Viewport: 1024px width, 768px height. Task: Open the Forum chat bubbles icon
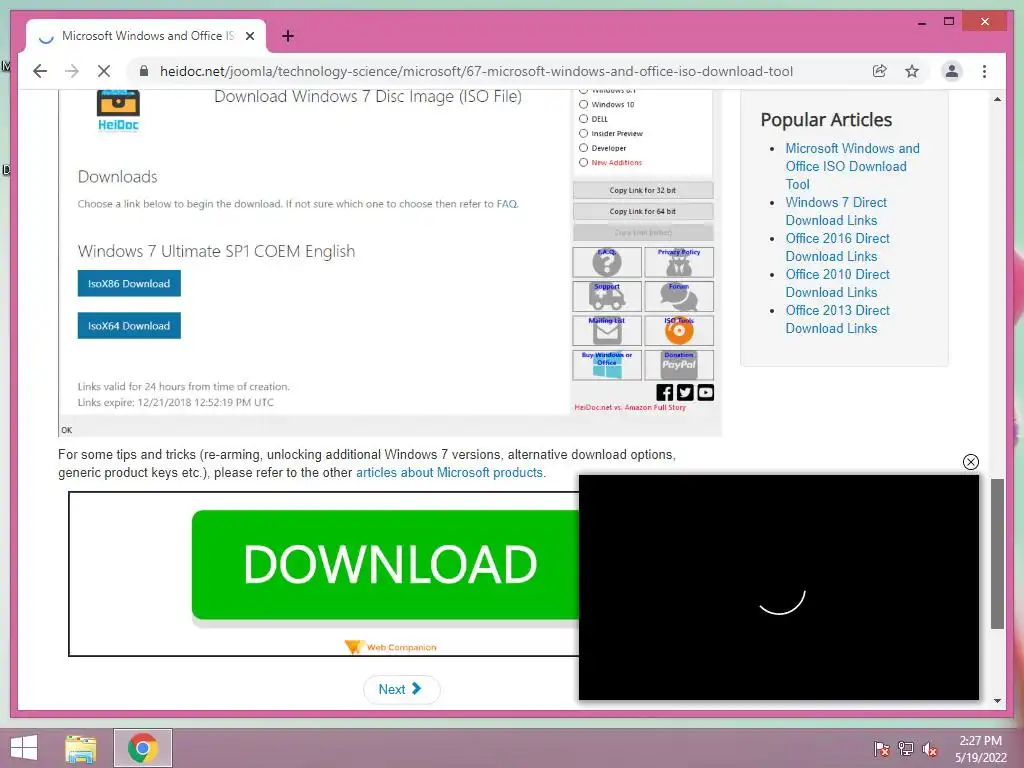679,296
